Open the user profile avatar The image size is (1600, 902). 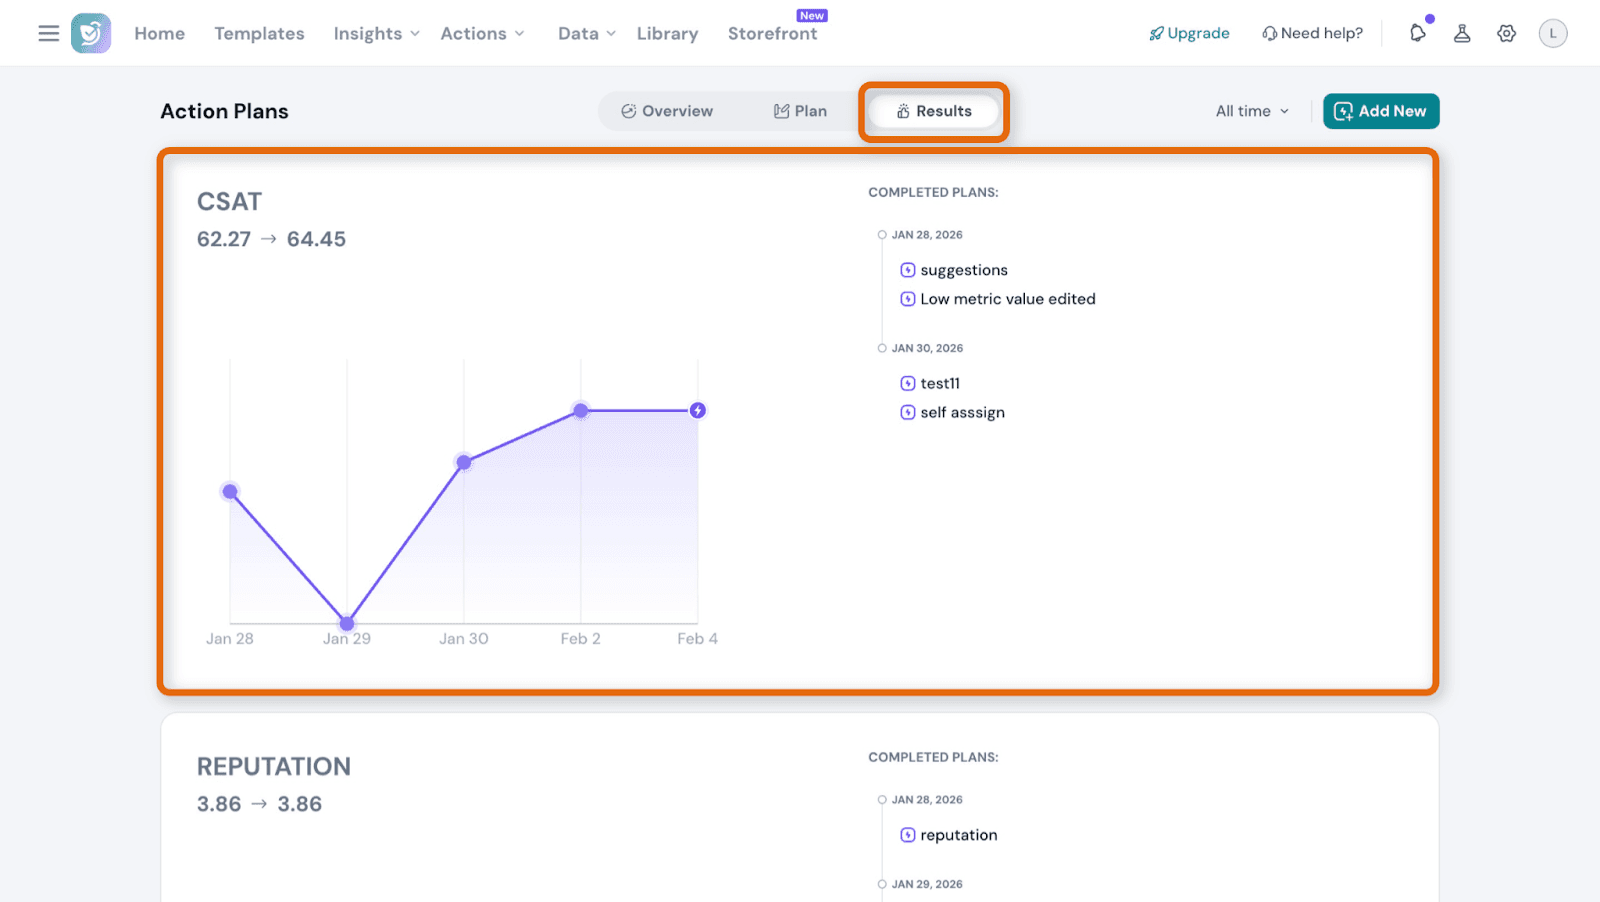click(1552, 33)
